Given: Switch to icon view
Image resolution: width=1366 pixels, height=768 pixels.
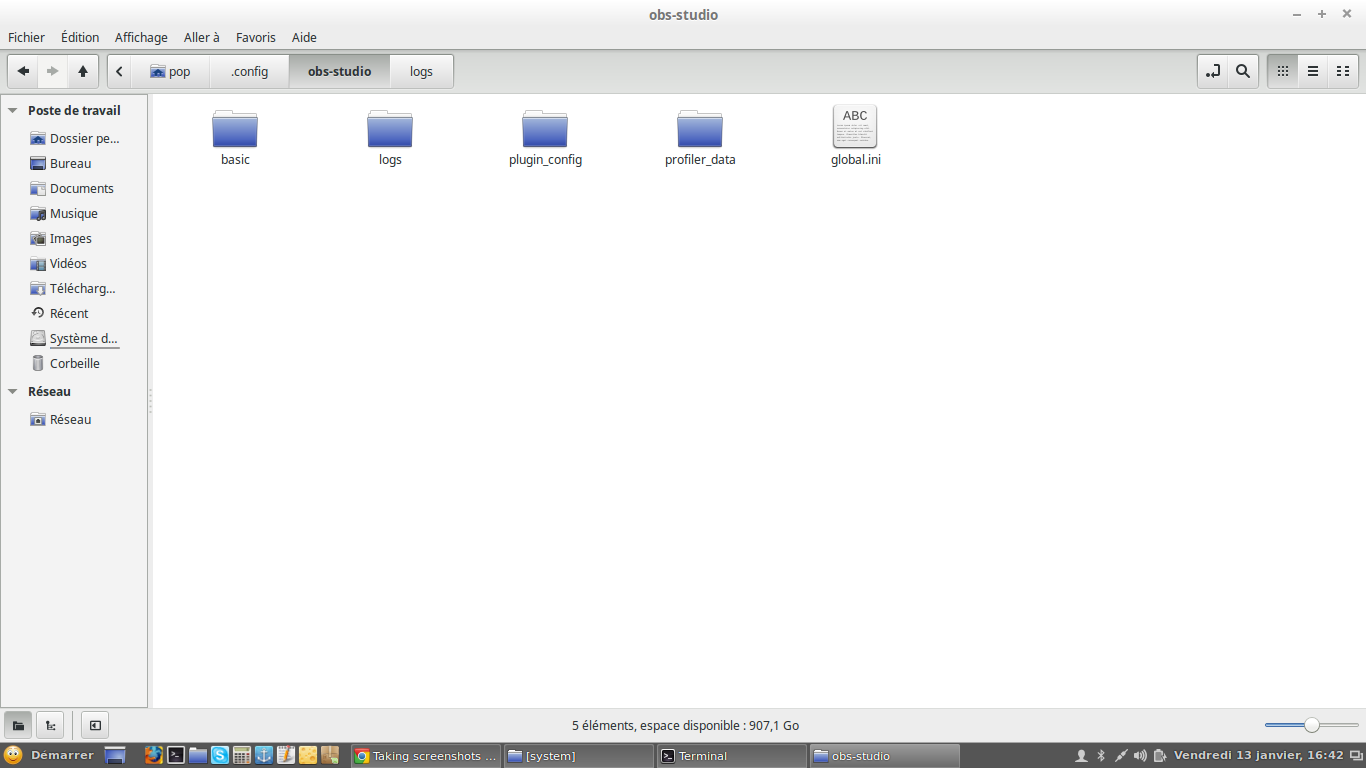Looking at the screenshot, I should (1283, 71).
